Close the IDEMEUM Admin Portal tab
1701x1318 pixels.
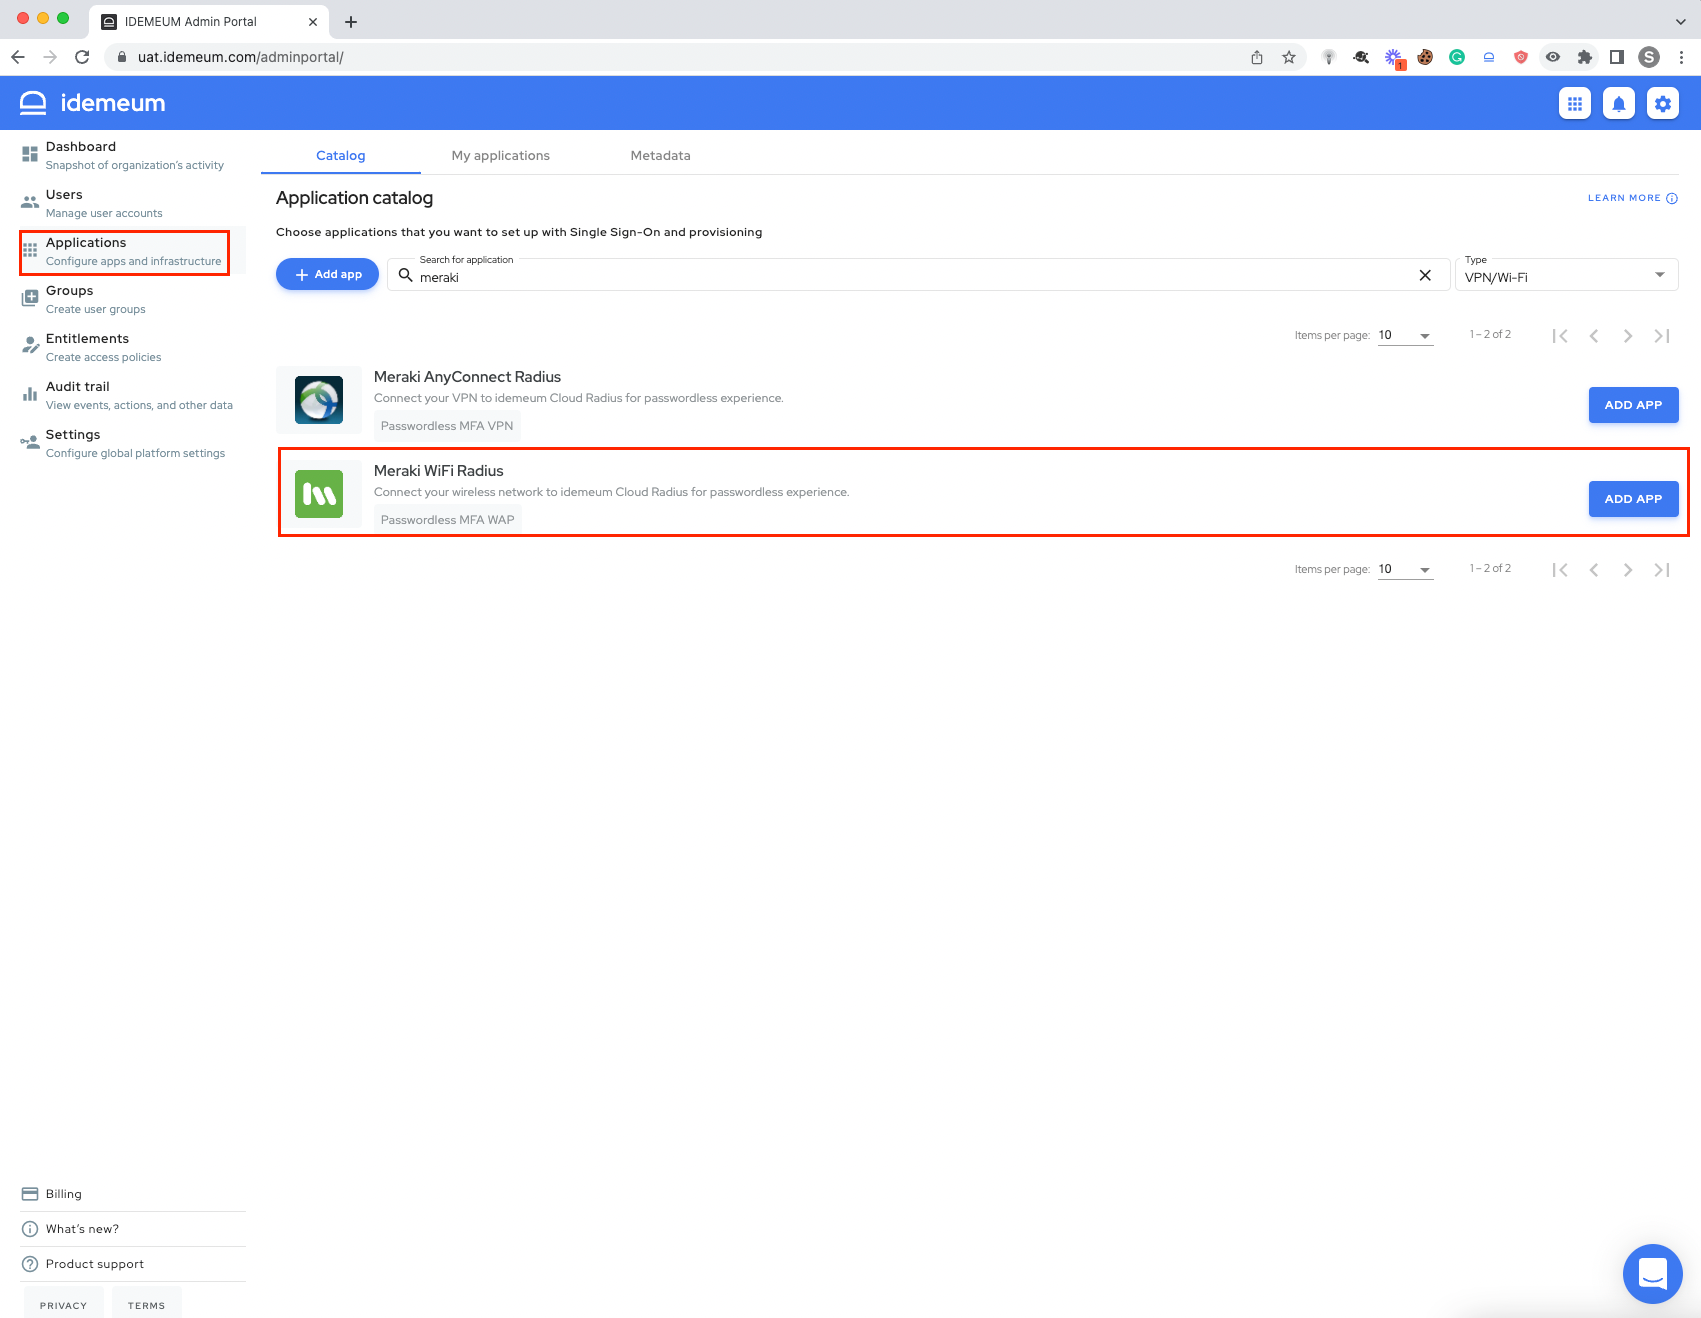click(313, 21)
